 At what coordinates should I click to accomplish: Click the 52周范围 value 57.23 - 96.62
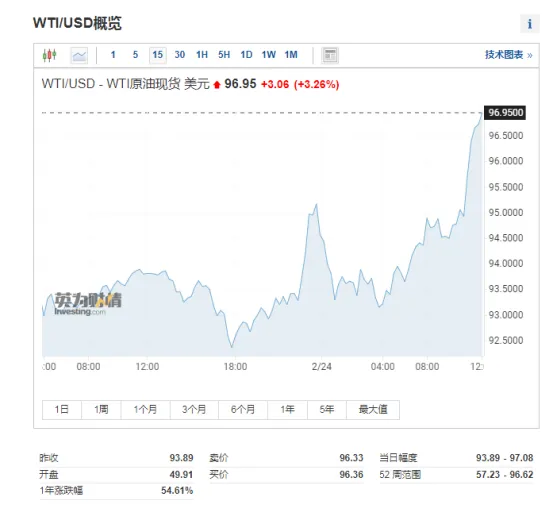point(505,474)
